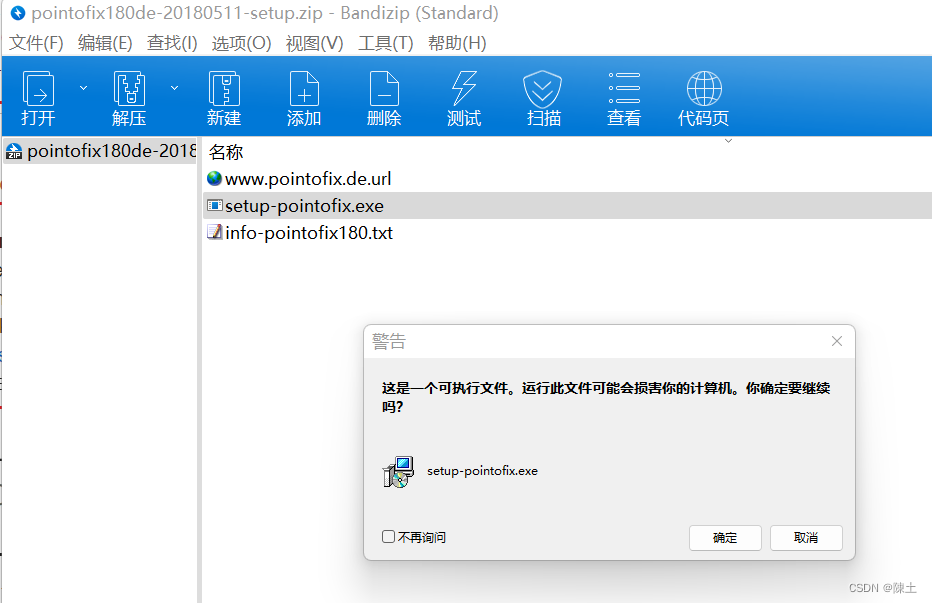Viewport: 932px width, 603px height.
Task: Open the 文件(F) menu
Action: pos(36,43)
